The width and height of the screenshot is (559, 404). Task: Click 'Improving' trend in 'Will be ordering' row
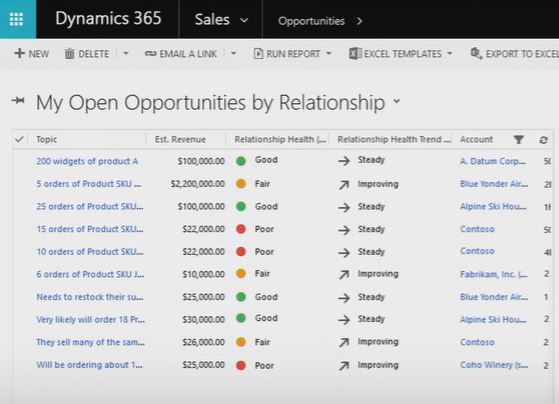click(x=378, y=365)
